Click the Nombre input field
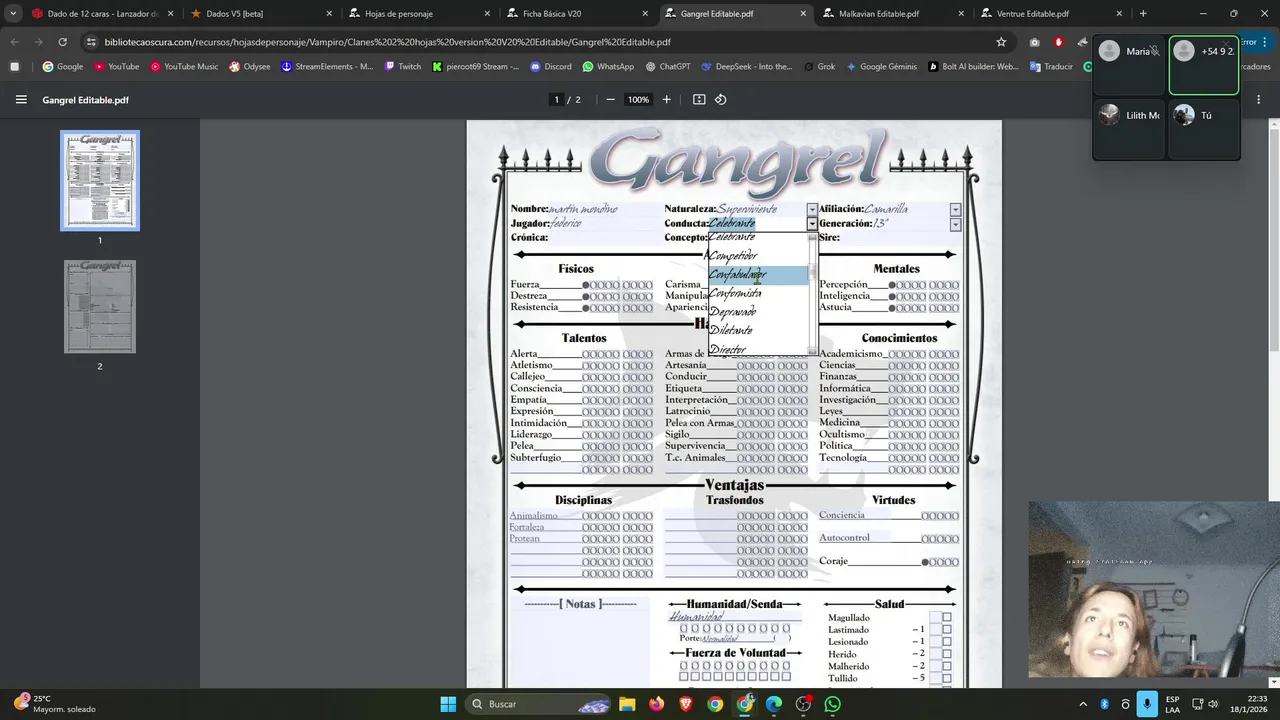The width and height of the screenshot is (1280, 720). [x=604, y=210]
